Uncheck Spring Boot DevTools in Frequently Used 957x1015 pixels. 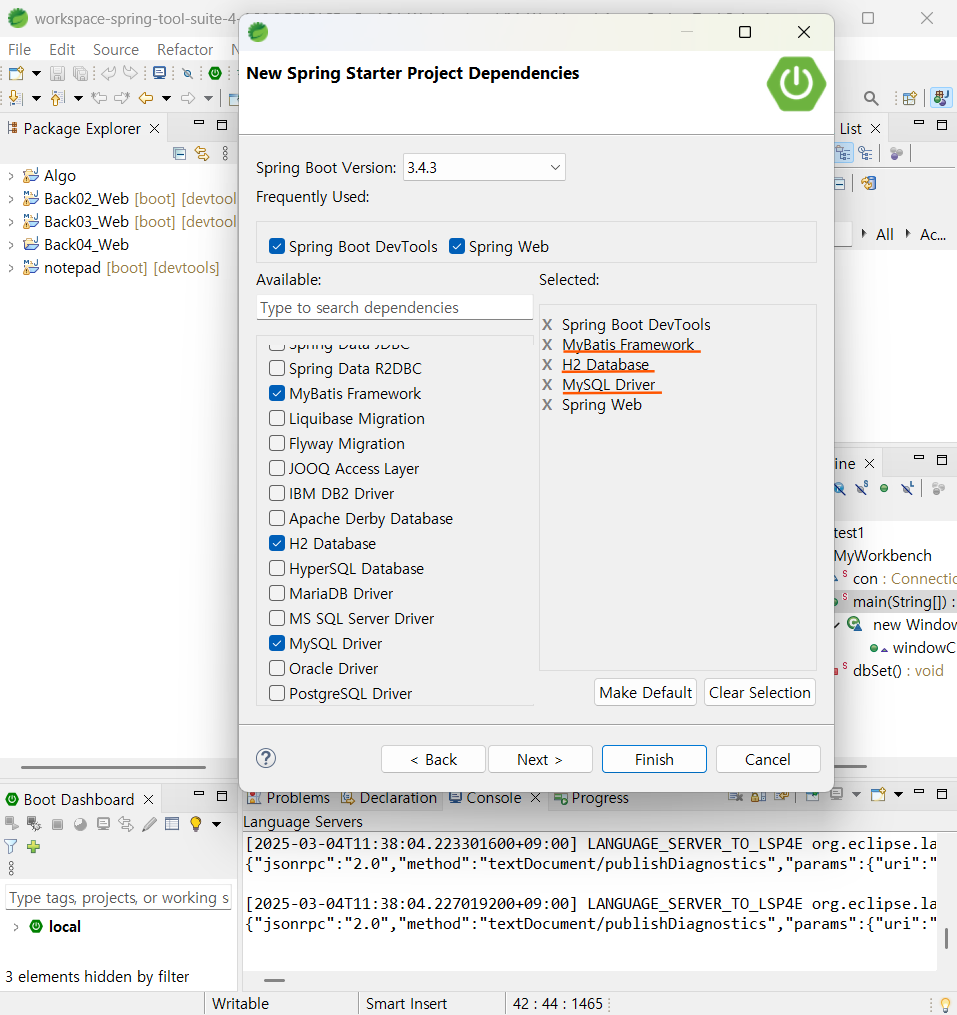click(x=276, y=247)
